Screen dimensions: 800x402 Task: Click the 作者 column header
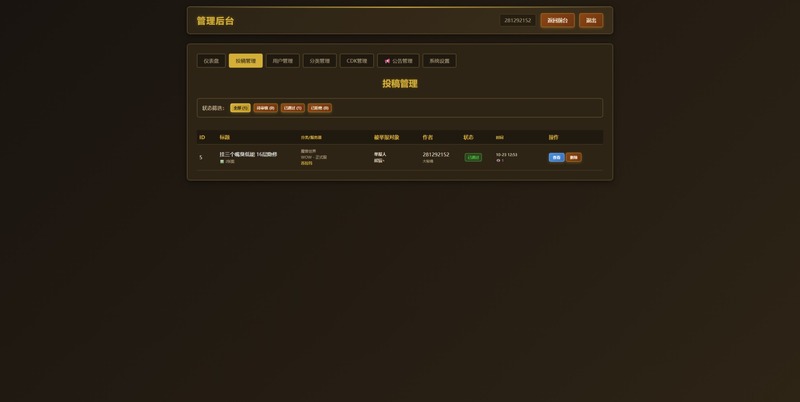tap(428, 137)
